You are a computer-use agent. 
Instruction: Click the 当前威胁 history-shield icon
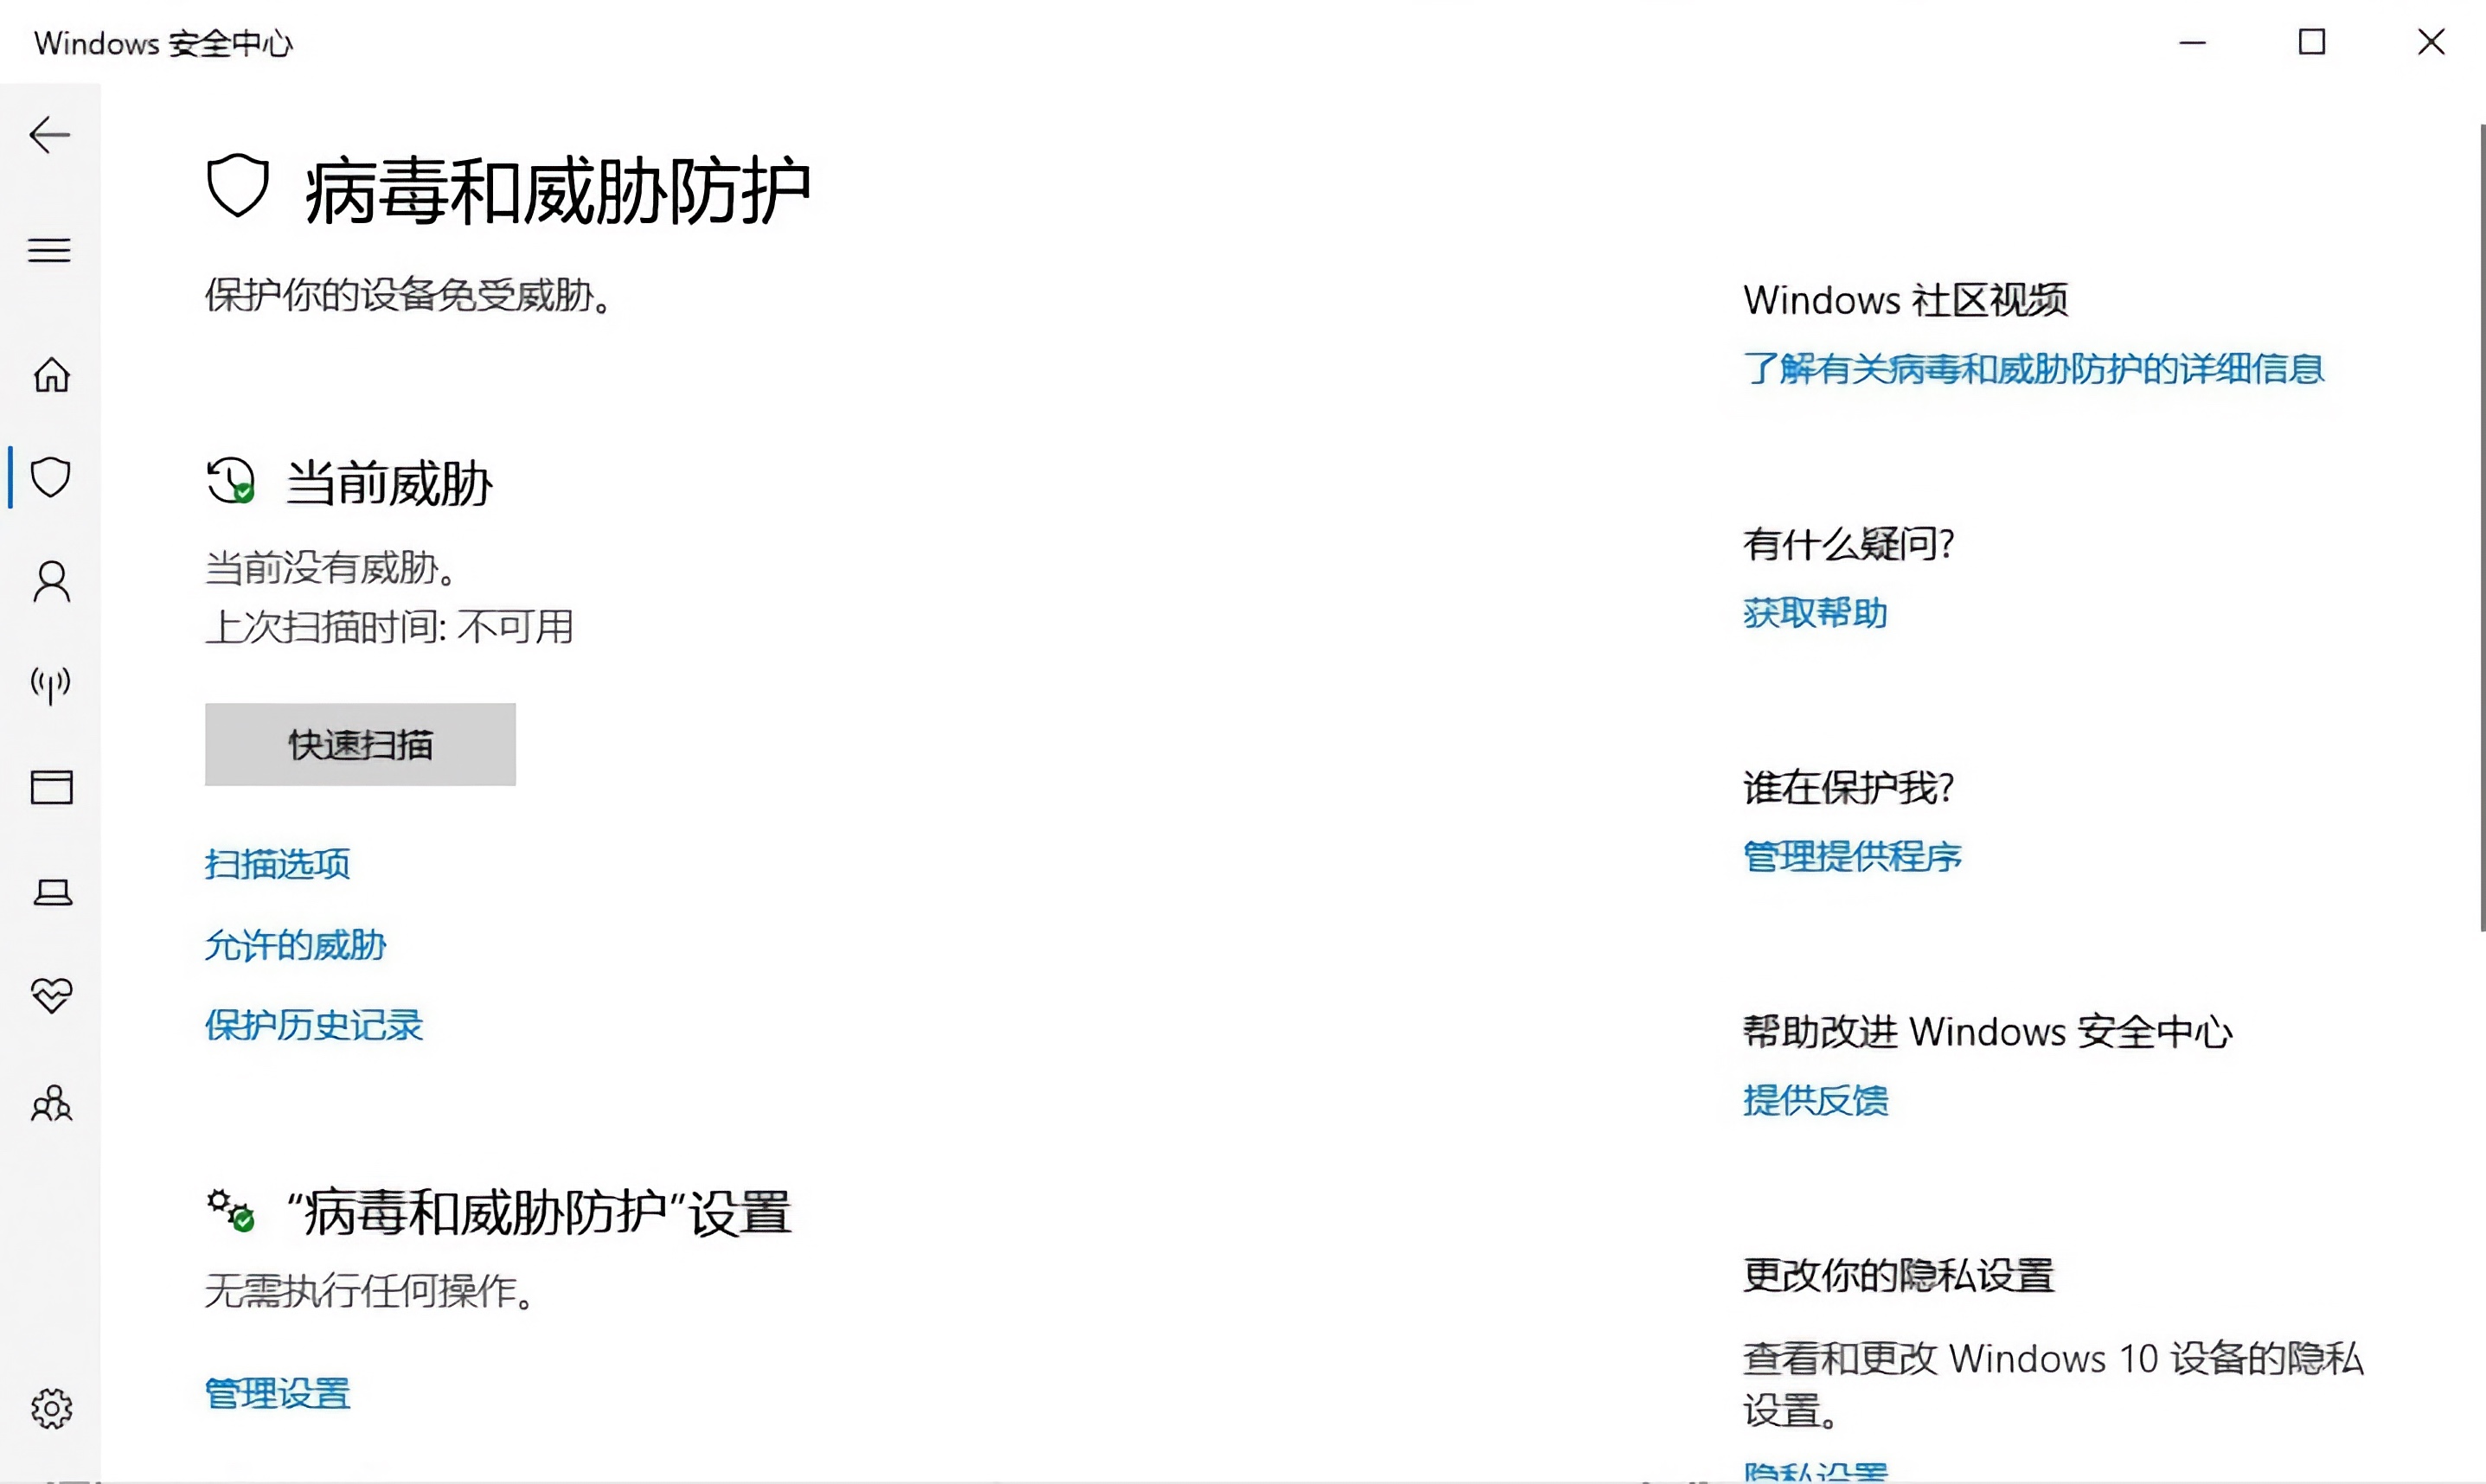pos(232,481)
